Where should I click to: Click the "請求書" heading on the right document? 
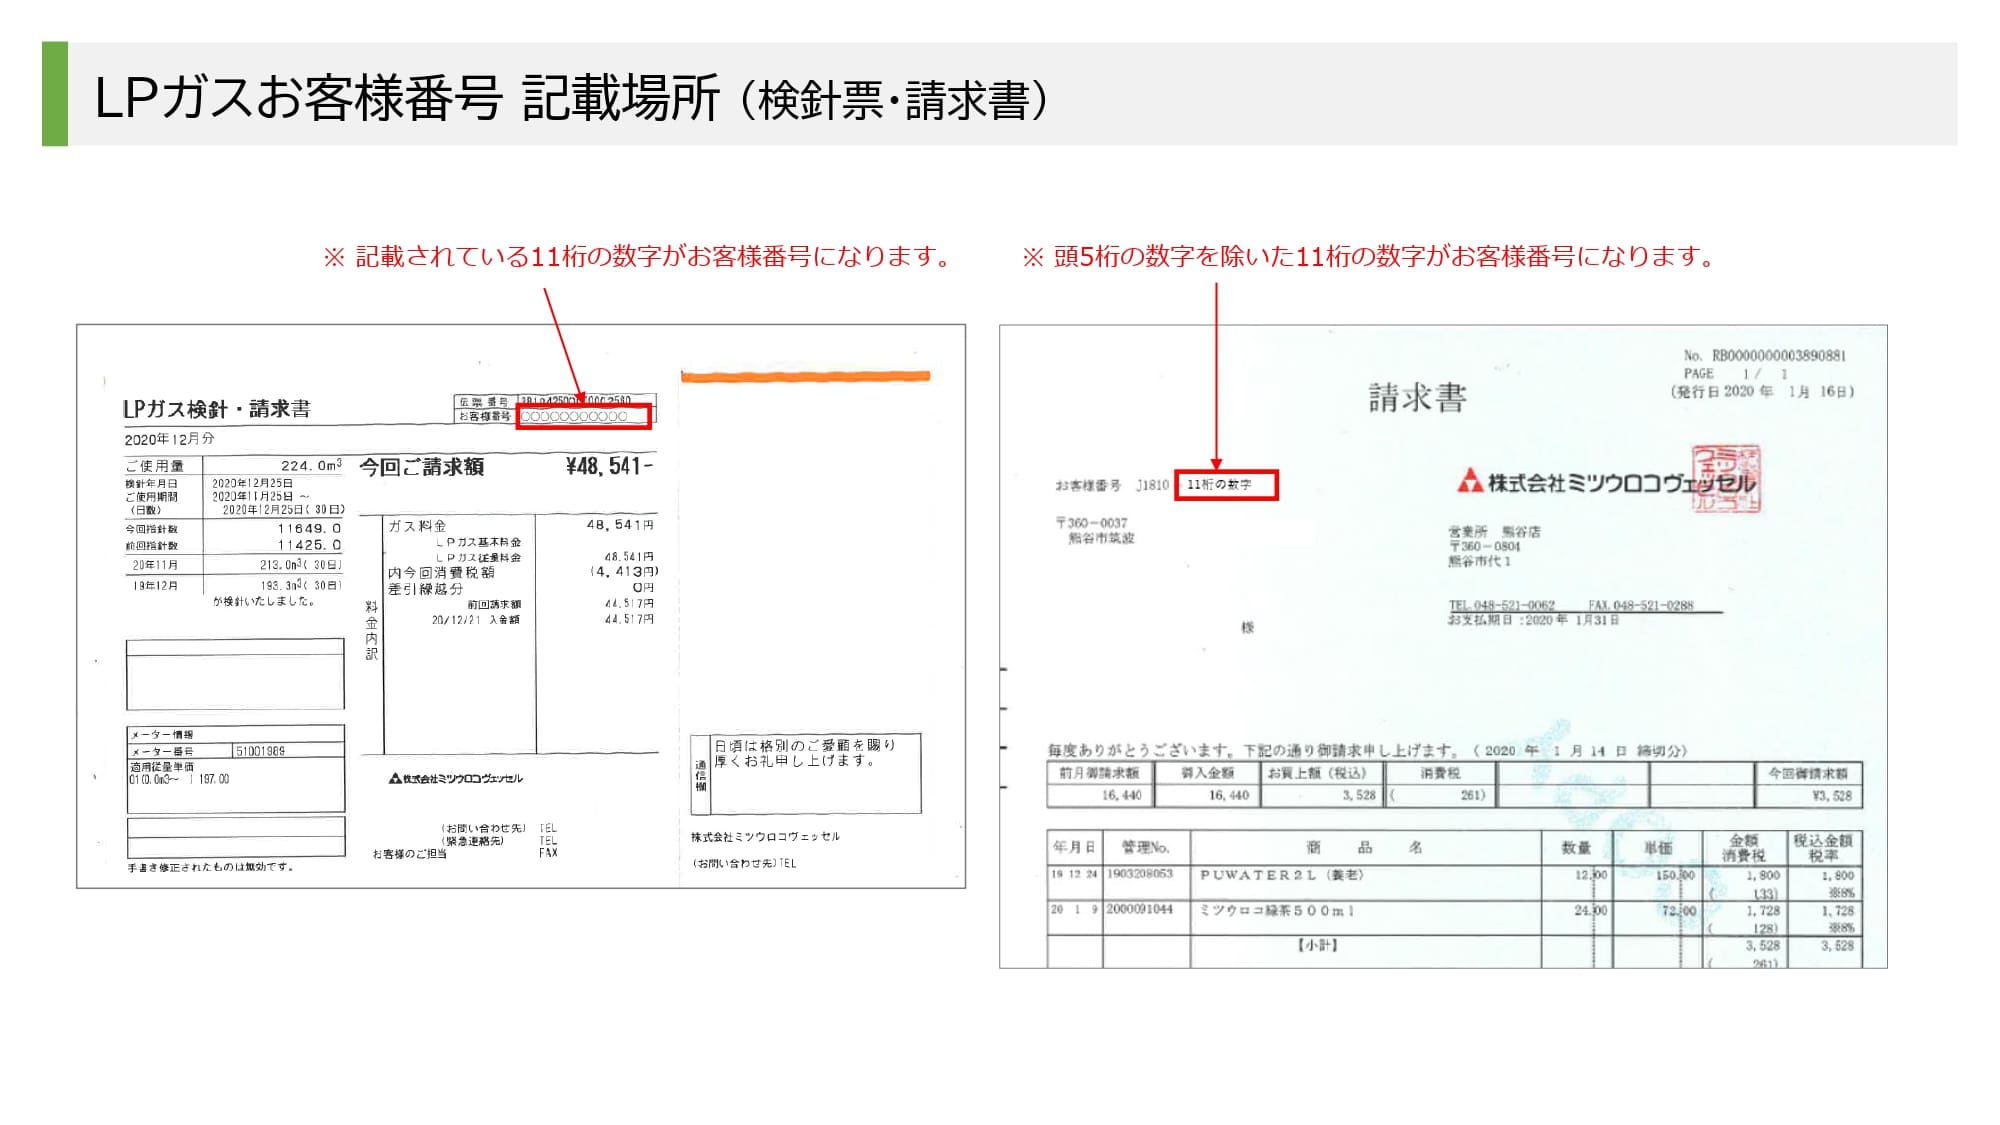click(1417, 398)
